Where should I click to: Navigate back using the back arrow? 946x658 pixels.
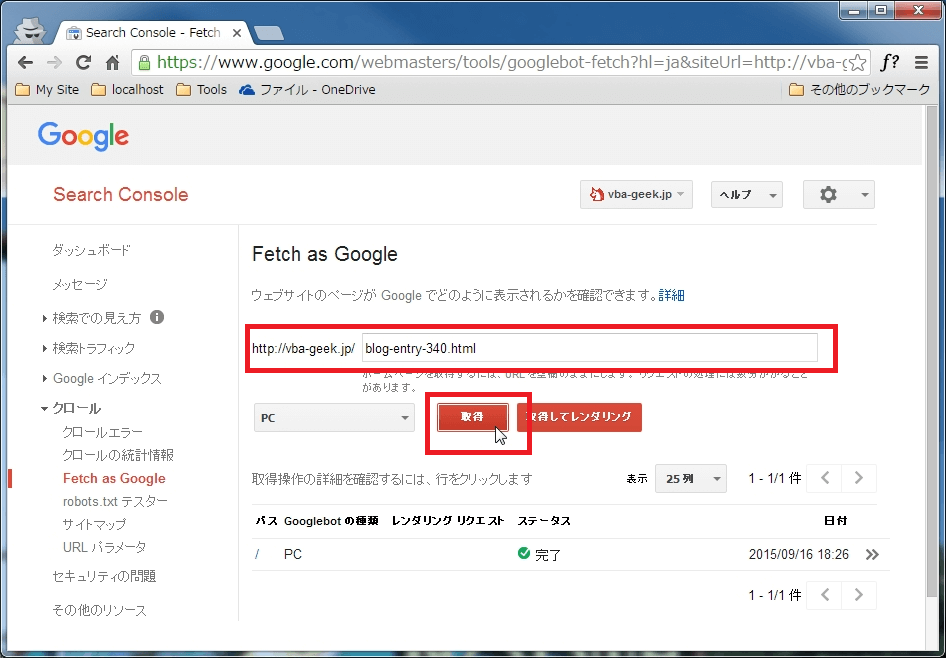[24, 61]
